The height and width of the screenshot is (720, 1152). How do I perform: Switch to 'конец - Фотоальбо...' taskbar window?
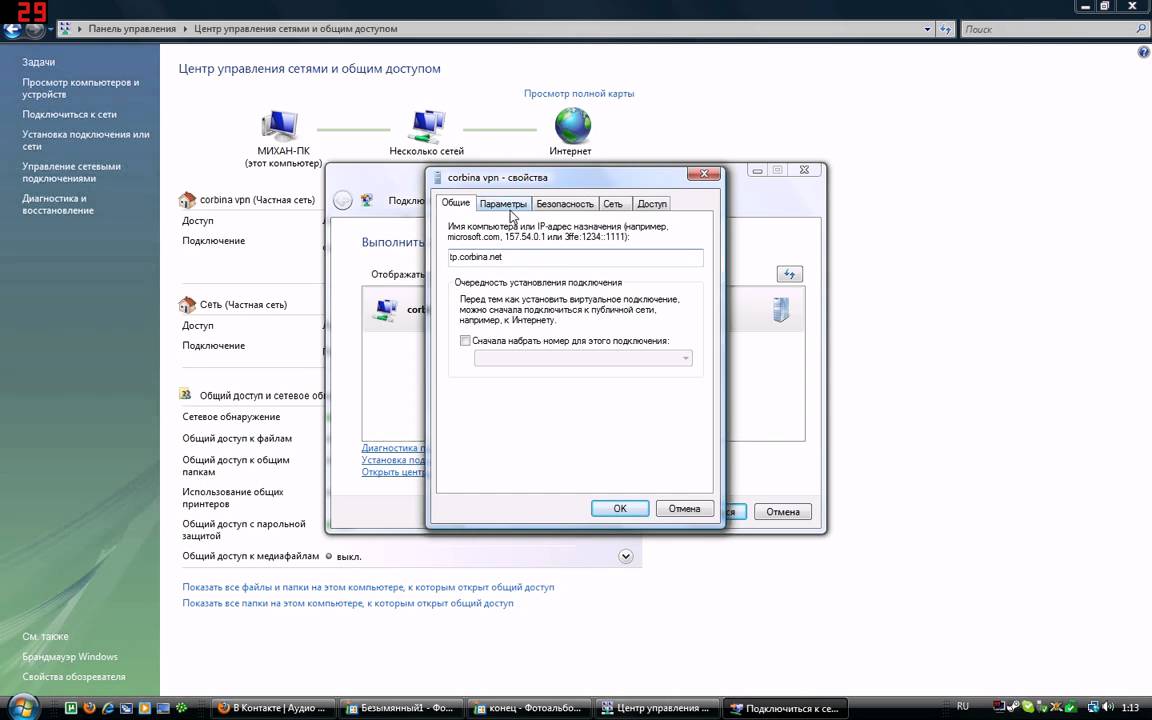pyautogui.click(x=529, y=708)
